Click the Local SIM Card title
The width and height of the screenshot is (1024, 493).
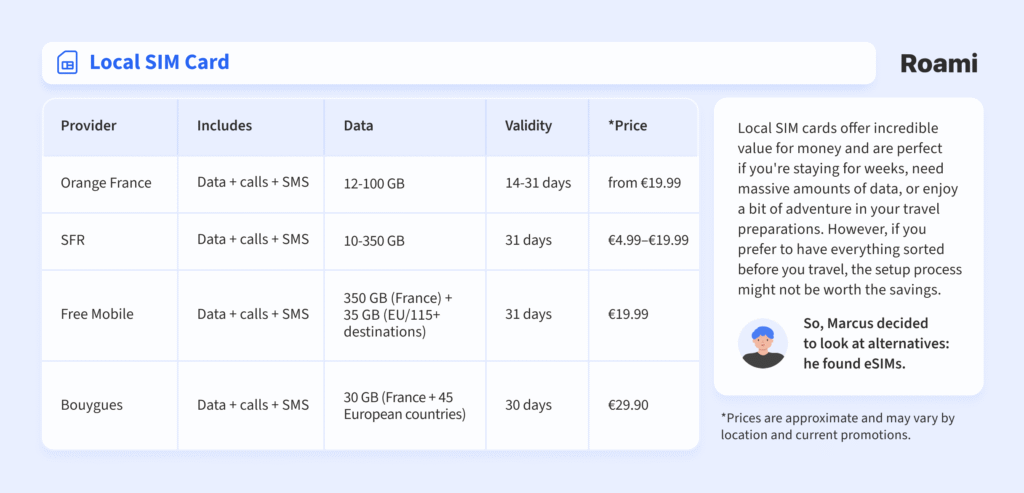pos(159,62)
